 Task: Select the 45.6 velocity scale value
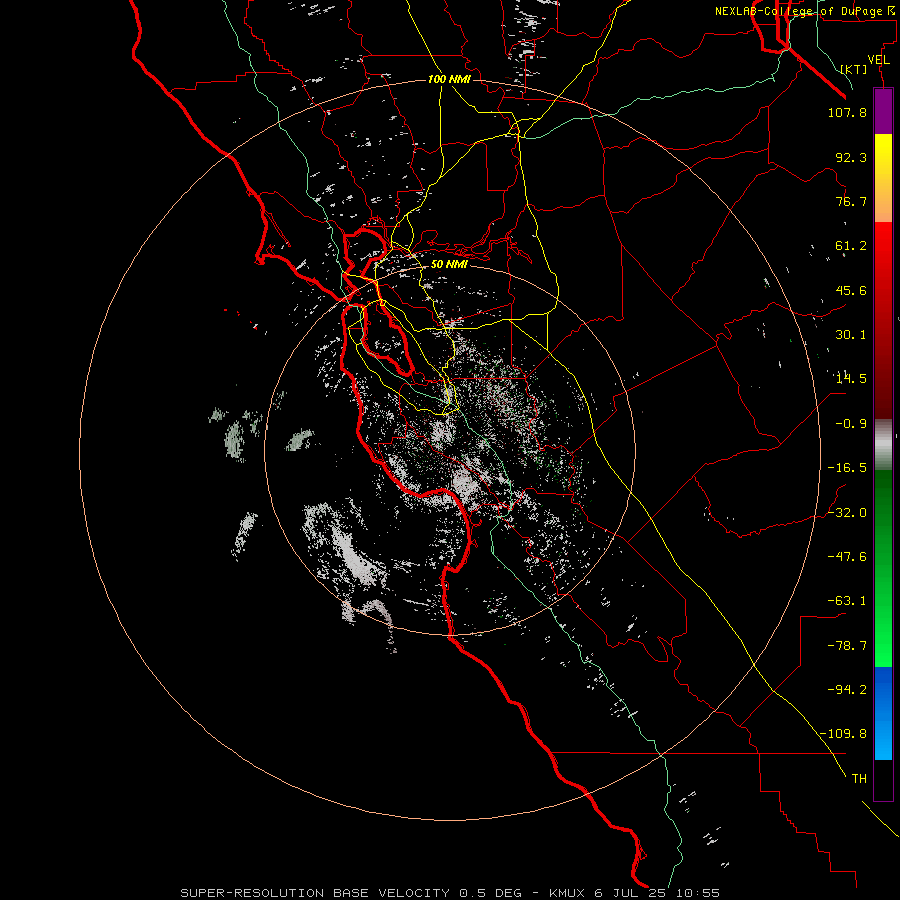pyautogui.click(x=851, y=290)
